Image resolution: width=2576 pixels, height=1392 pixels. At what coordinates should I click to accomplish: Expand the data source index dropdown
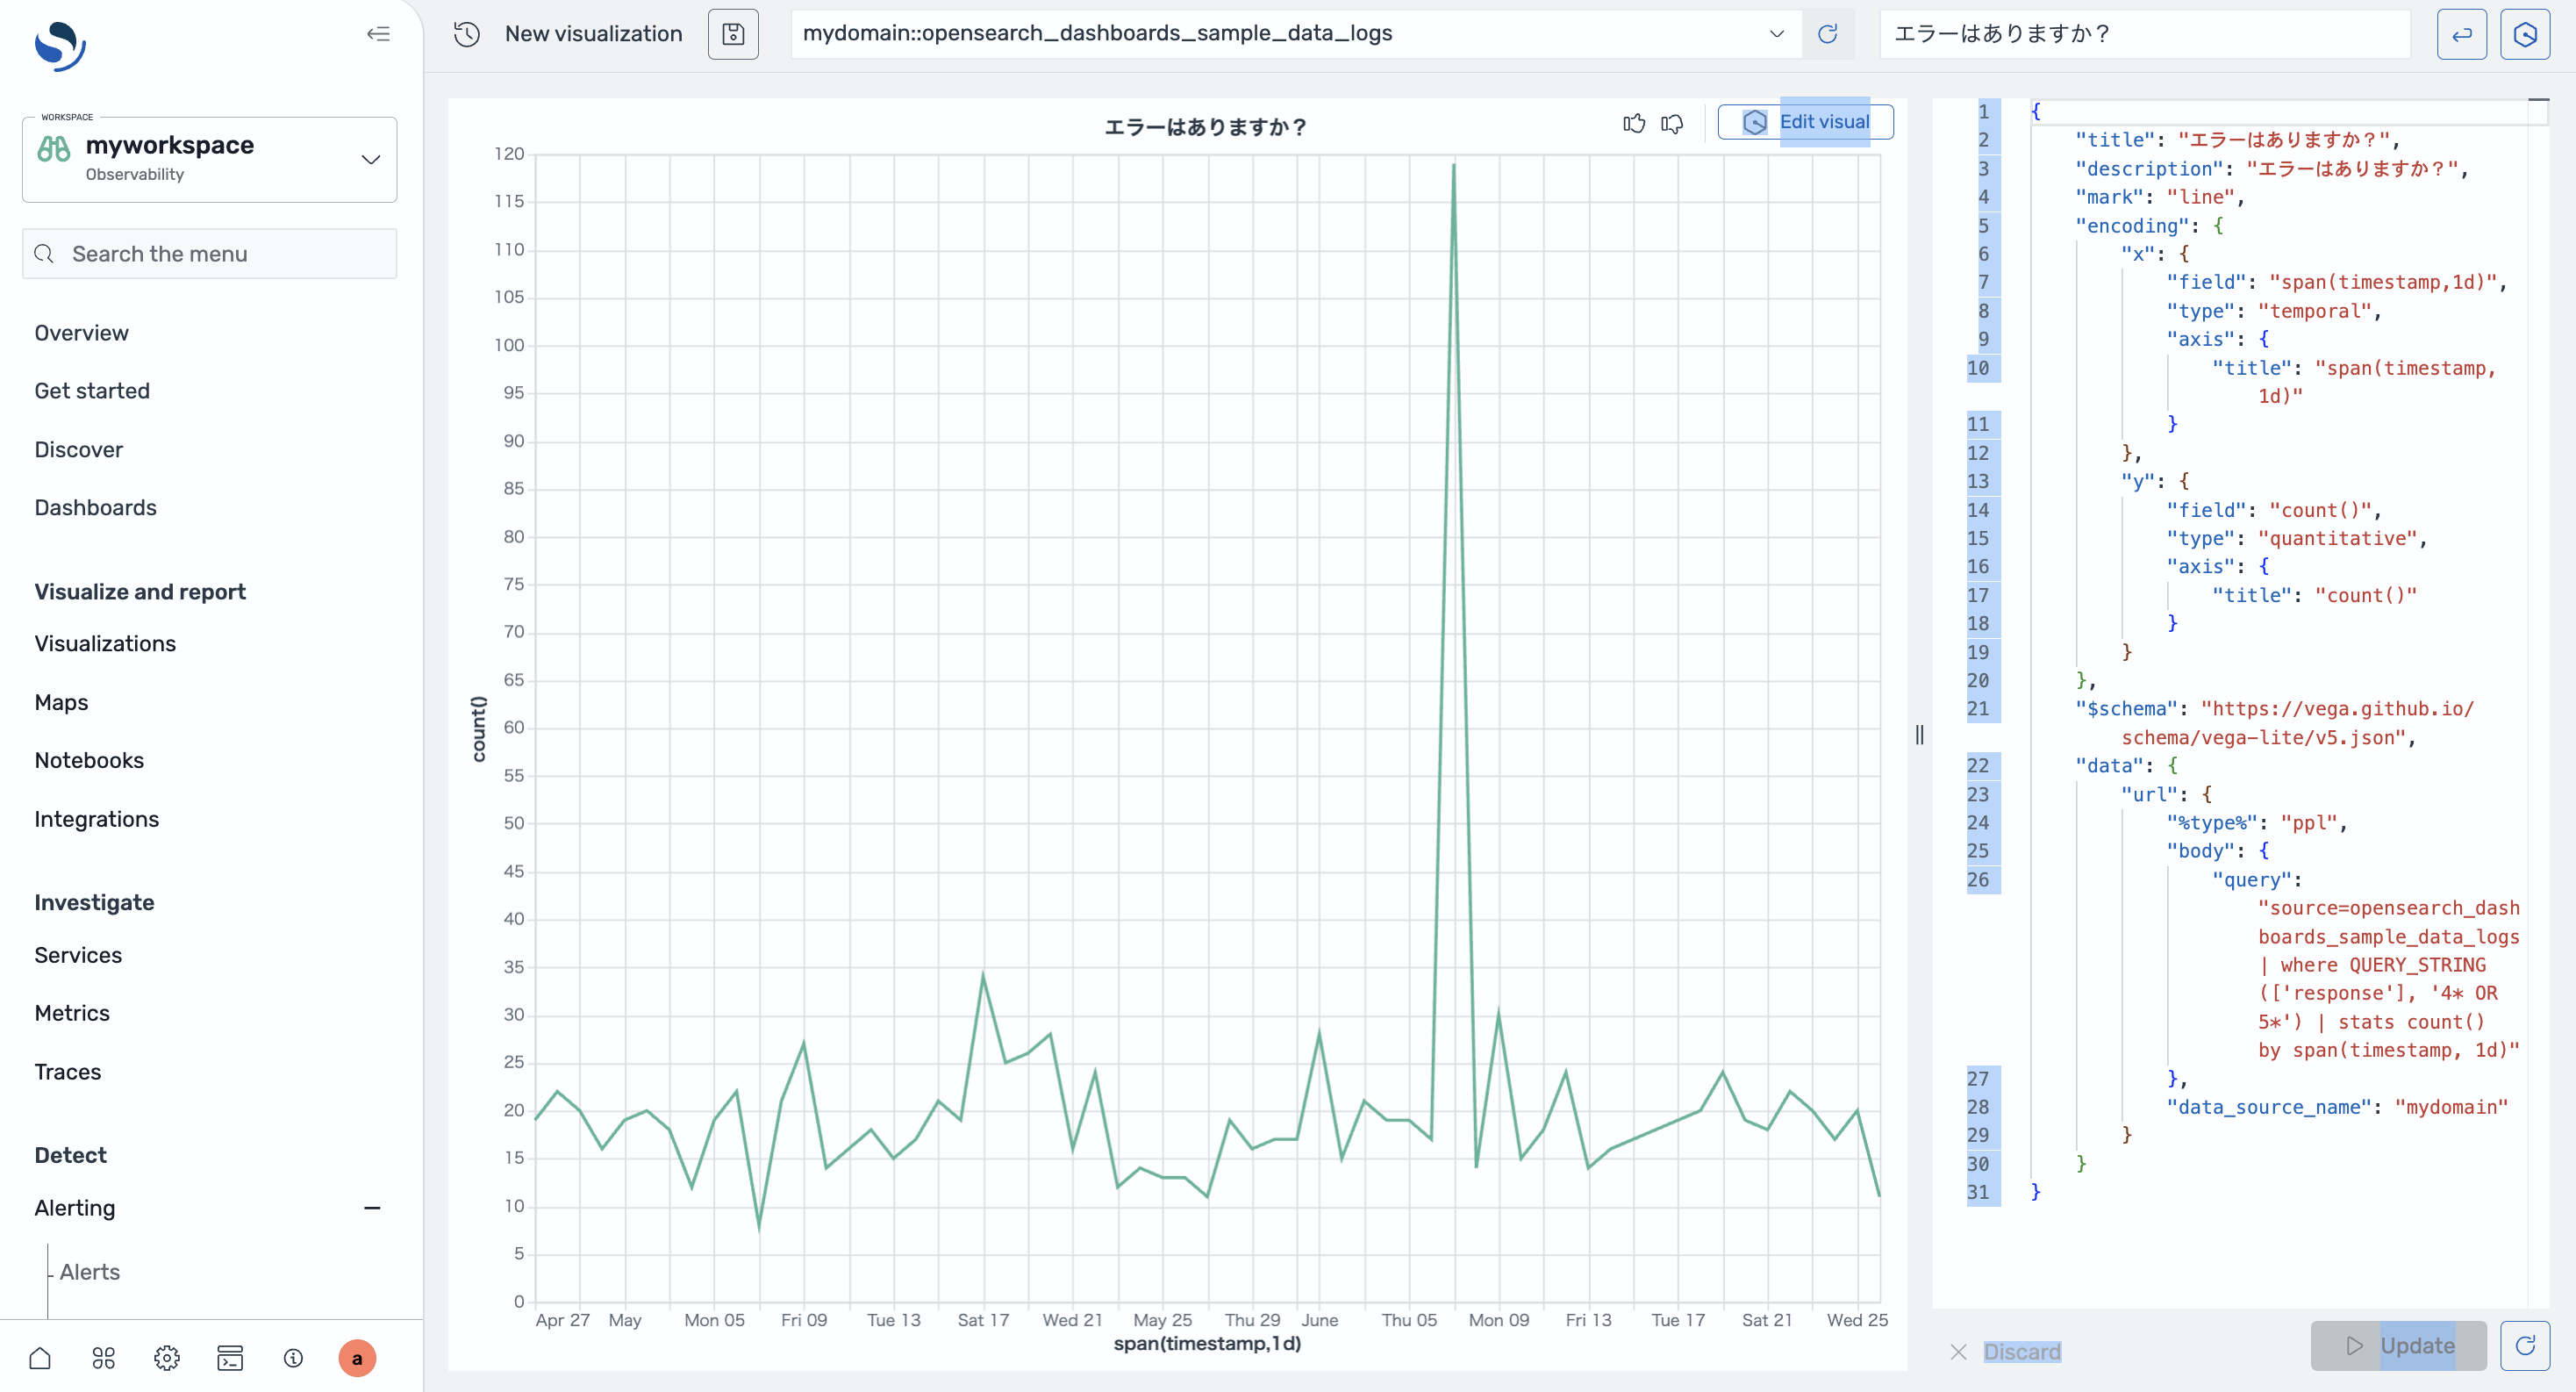click(1776, 34)
